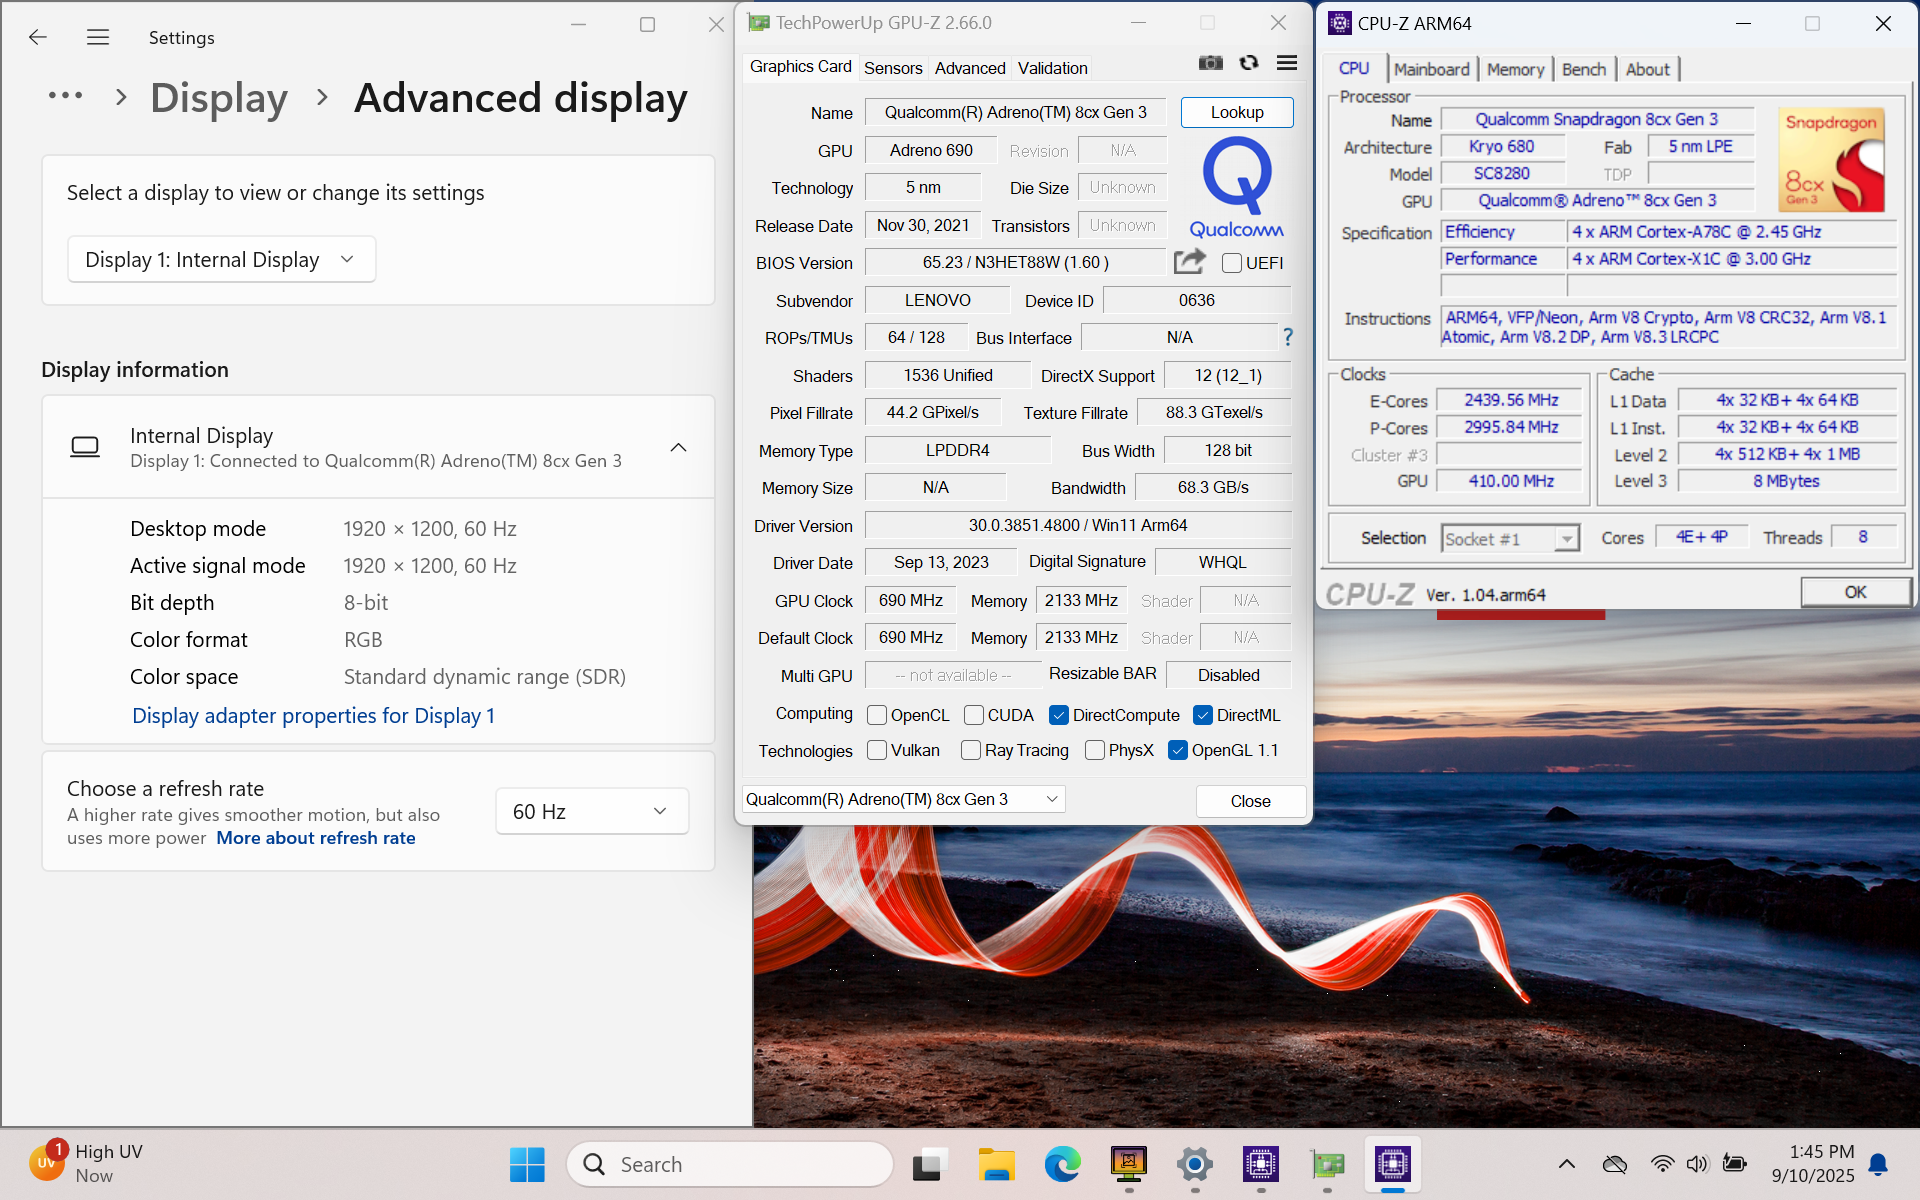Click the active CPU-Z taskbar icon
Image resolution: width=1920 pixels, height=1200 pixels.
coord(1393,1164)
